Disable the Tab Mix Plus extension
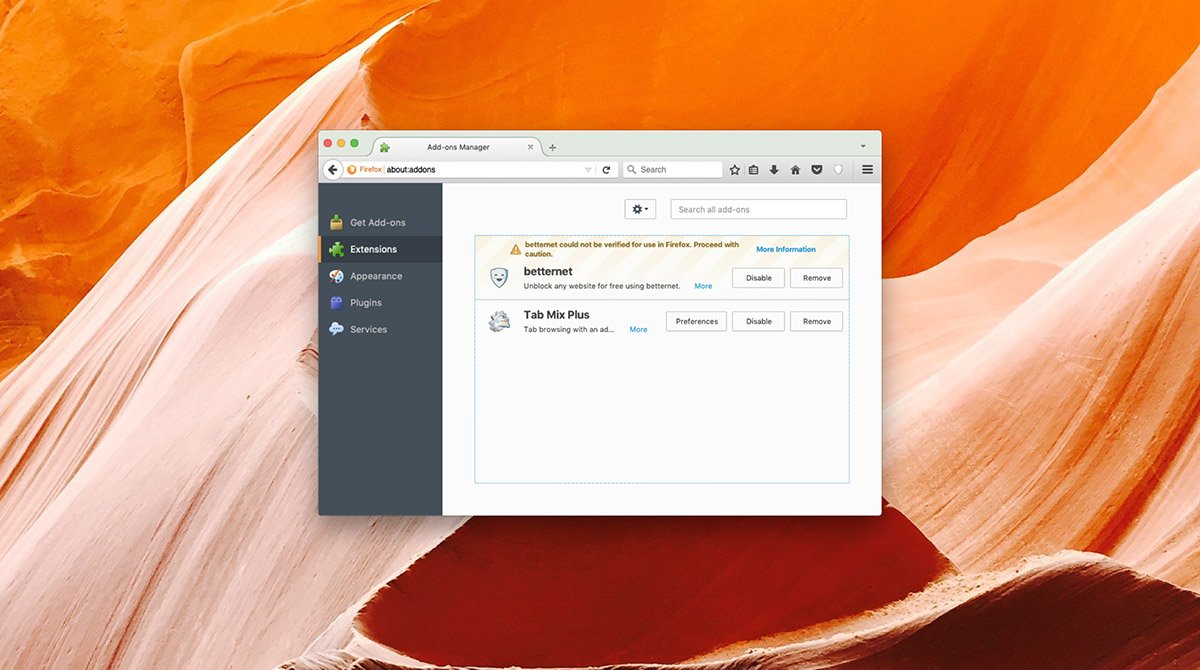The height and width of the screenshot is (670, 1200). pos(759,321)
